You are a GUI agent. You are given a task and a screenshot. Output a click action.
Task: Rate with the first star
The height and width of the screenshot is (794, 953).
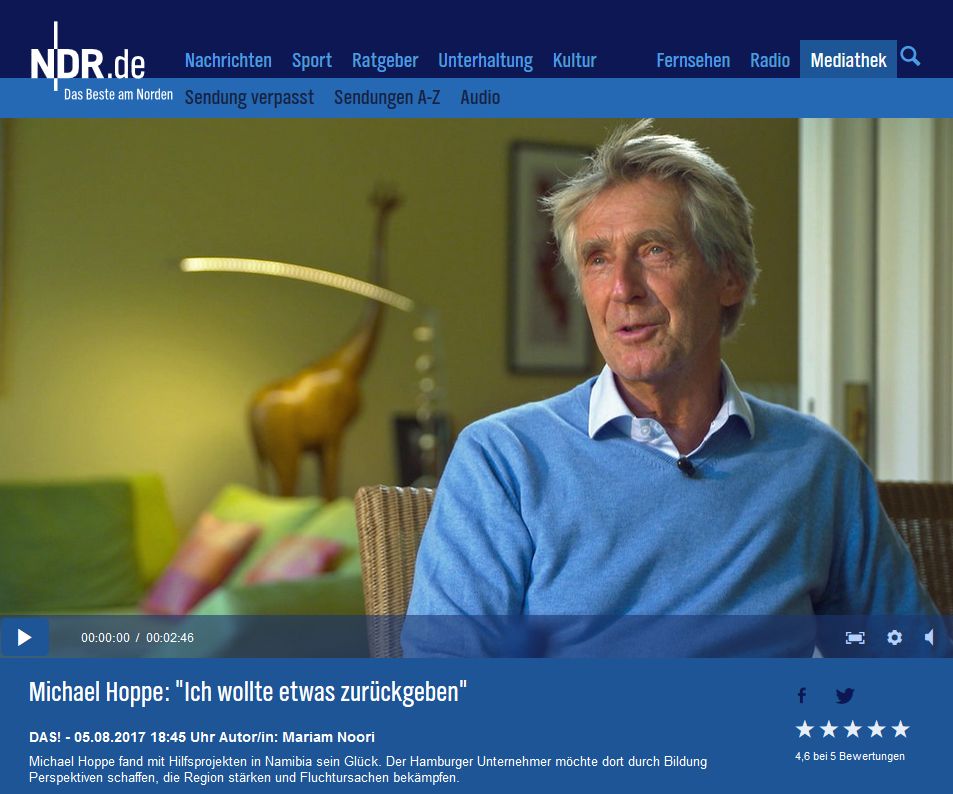pyautogui.click(x=805, y=728)
